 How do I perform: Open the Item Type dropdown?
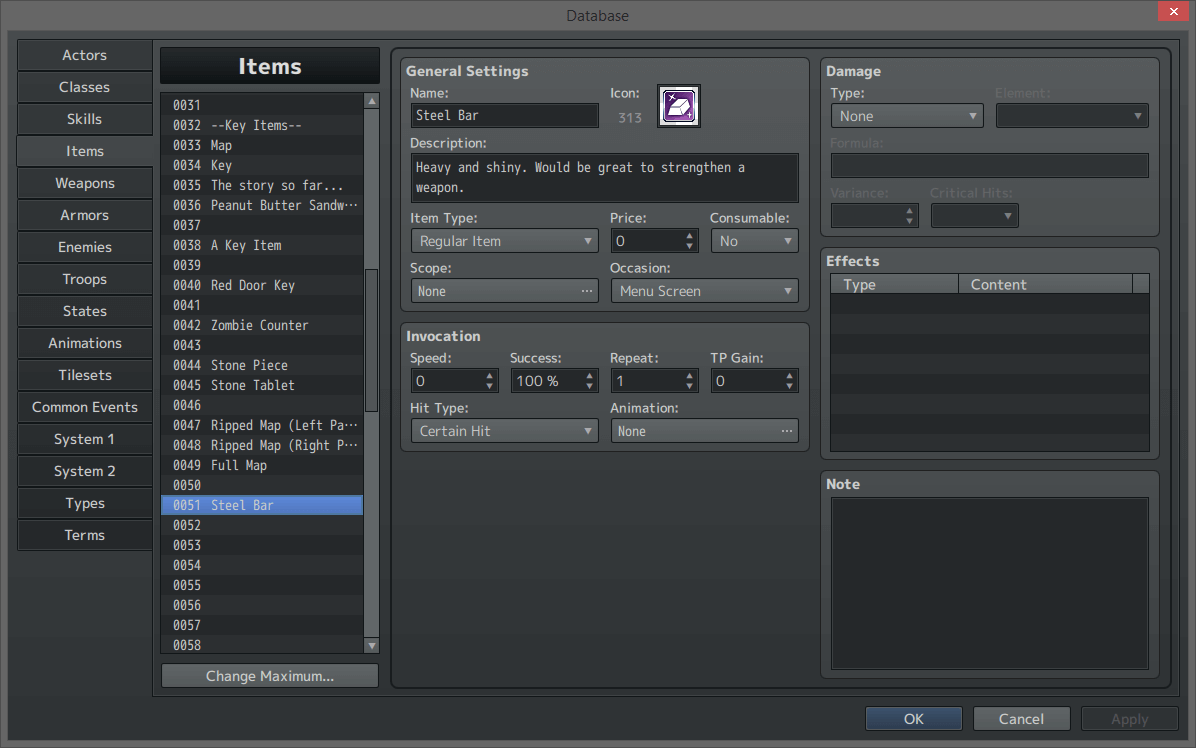[504, 241]
